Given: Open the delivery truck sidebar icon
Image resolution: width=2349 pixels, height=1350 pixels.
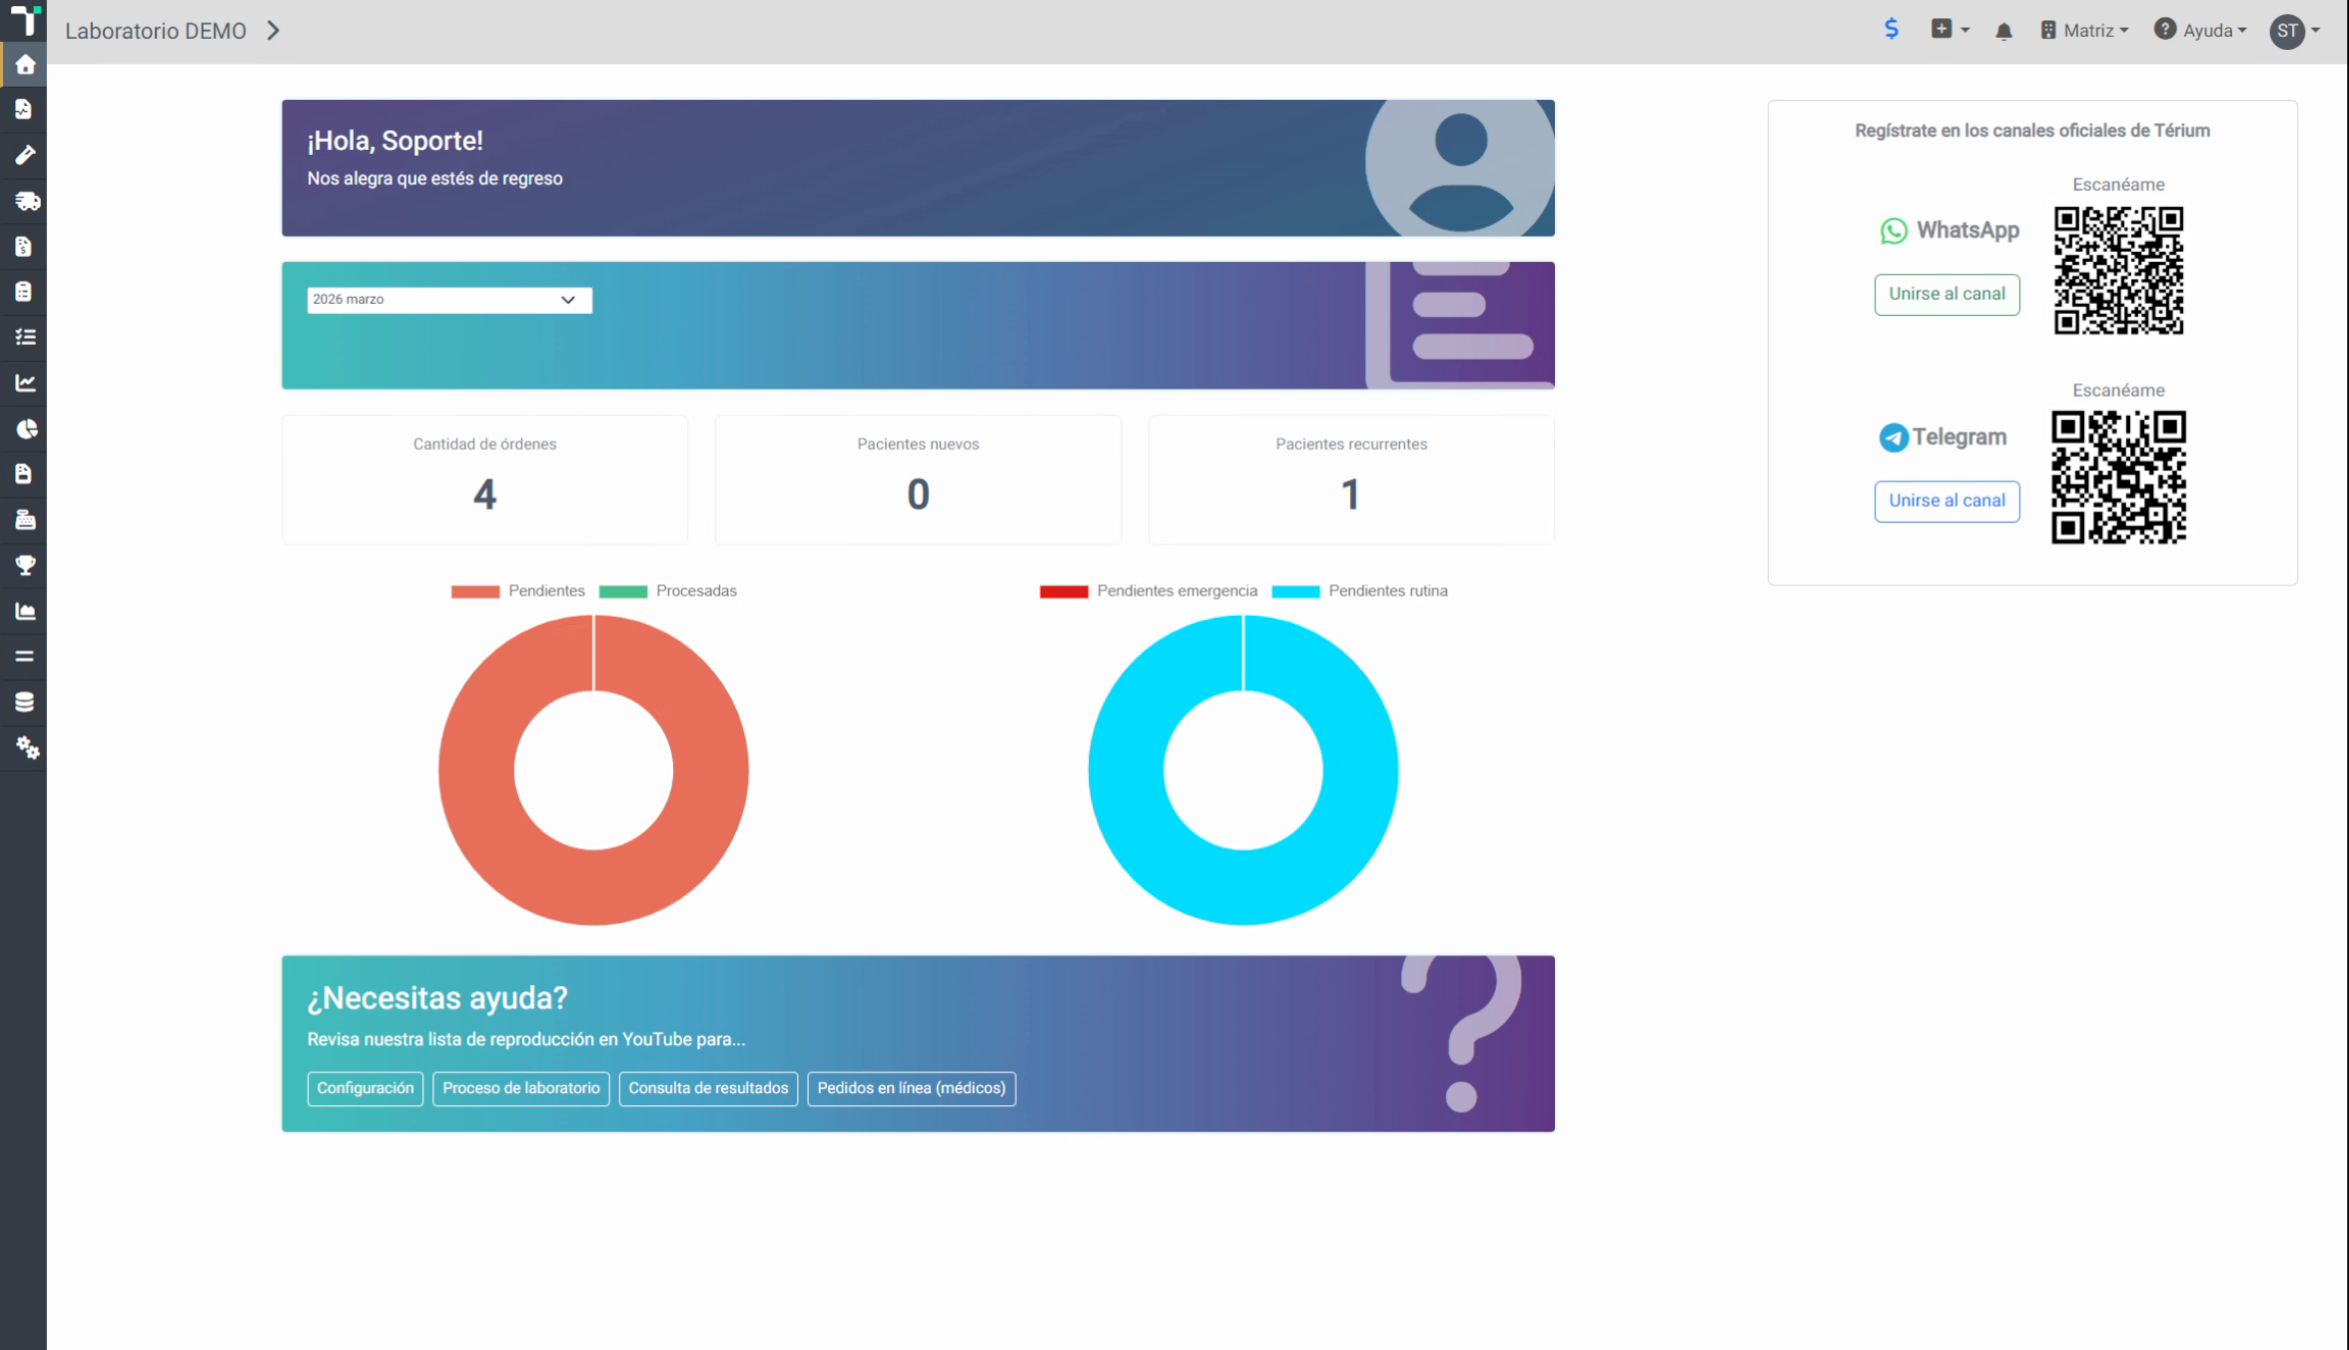Looking at the screenshot, I should tap(26, 201).
